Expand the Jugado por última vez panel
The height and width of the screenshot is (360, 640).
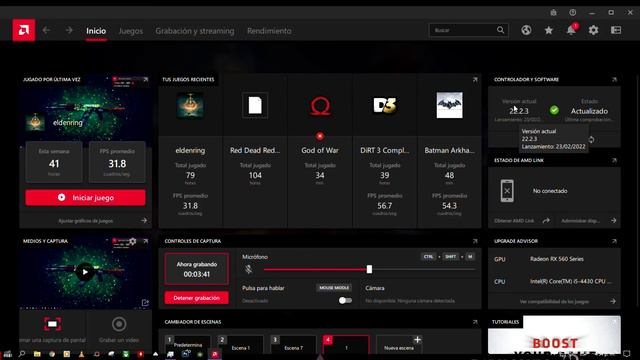(x=146, y=80)
